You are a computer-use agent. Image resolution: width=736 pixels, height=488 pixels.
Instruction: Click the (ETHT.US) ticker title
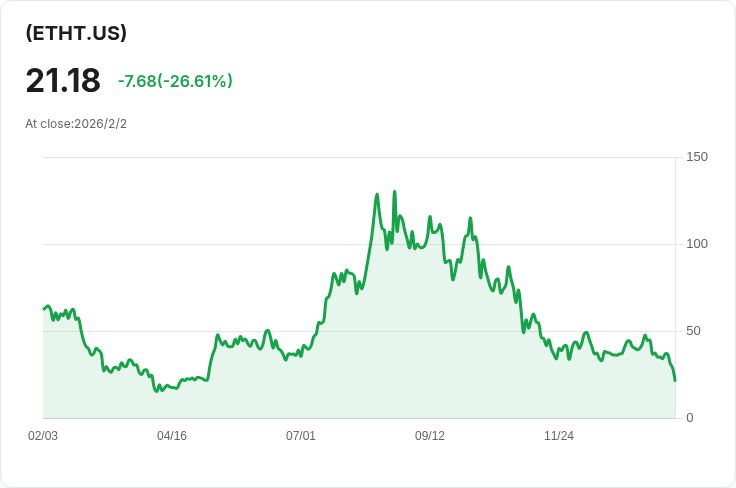point(76,33)
